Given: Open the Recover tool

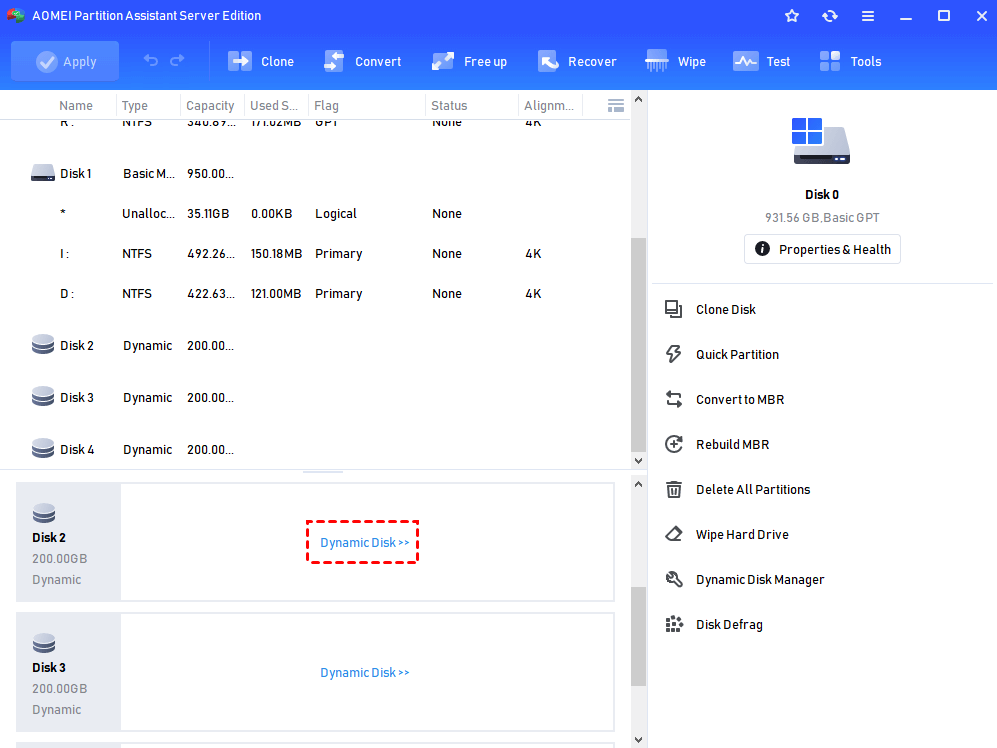Looking at the screenshot, I should (577, 61).
